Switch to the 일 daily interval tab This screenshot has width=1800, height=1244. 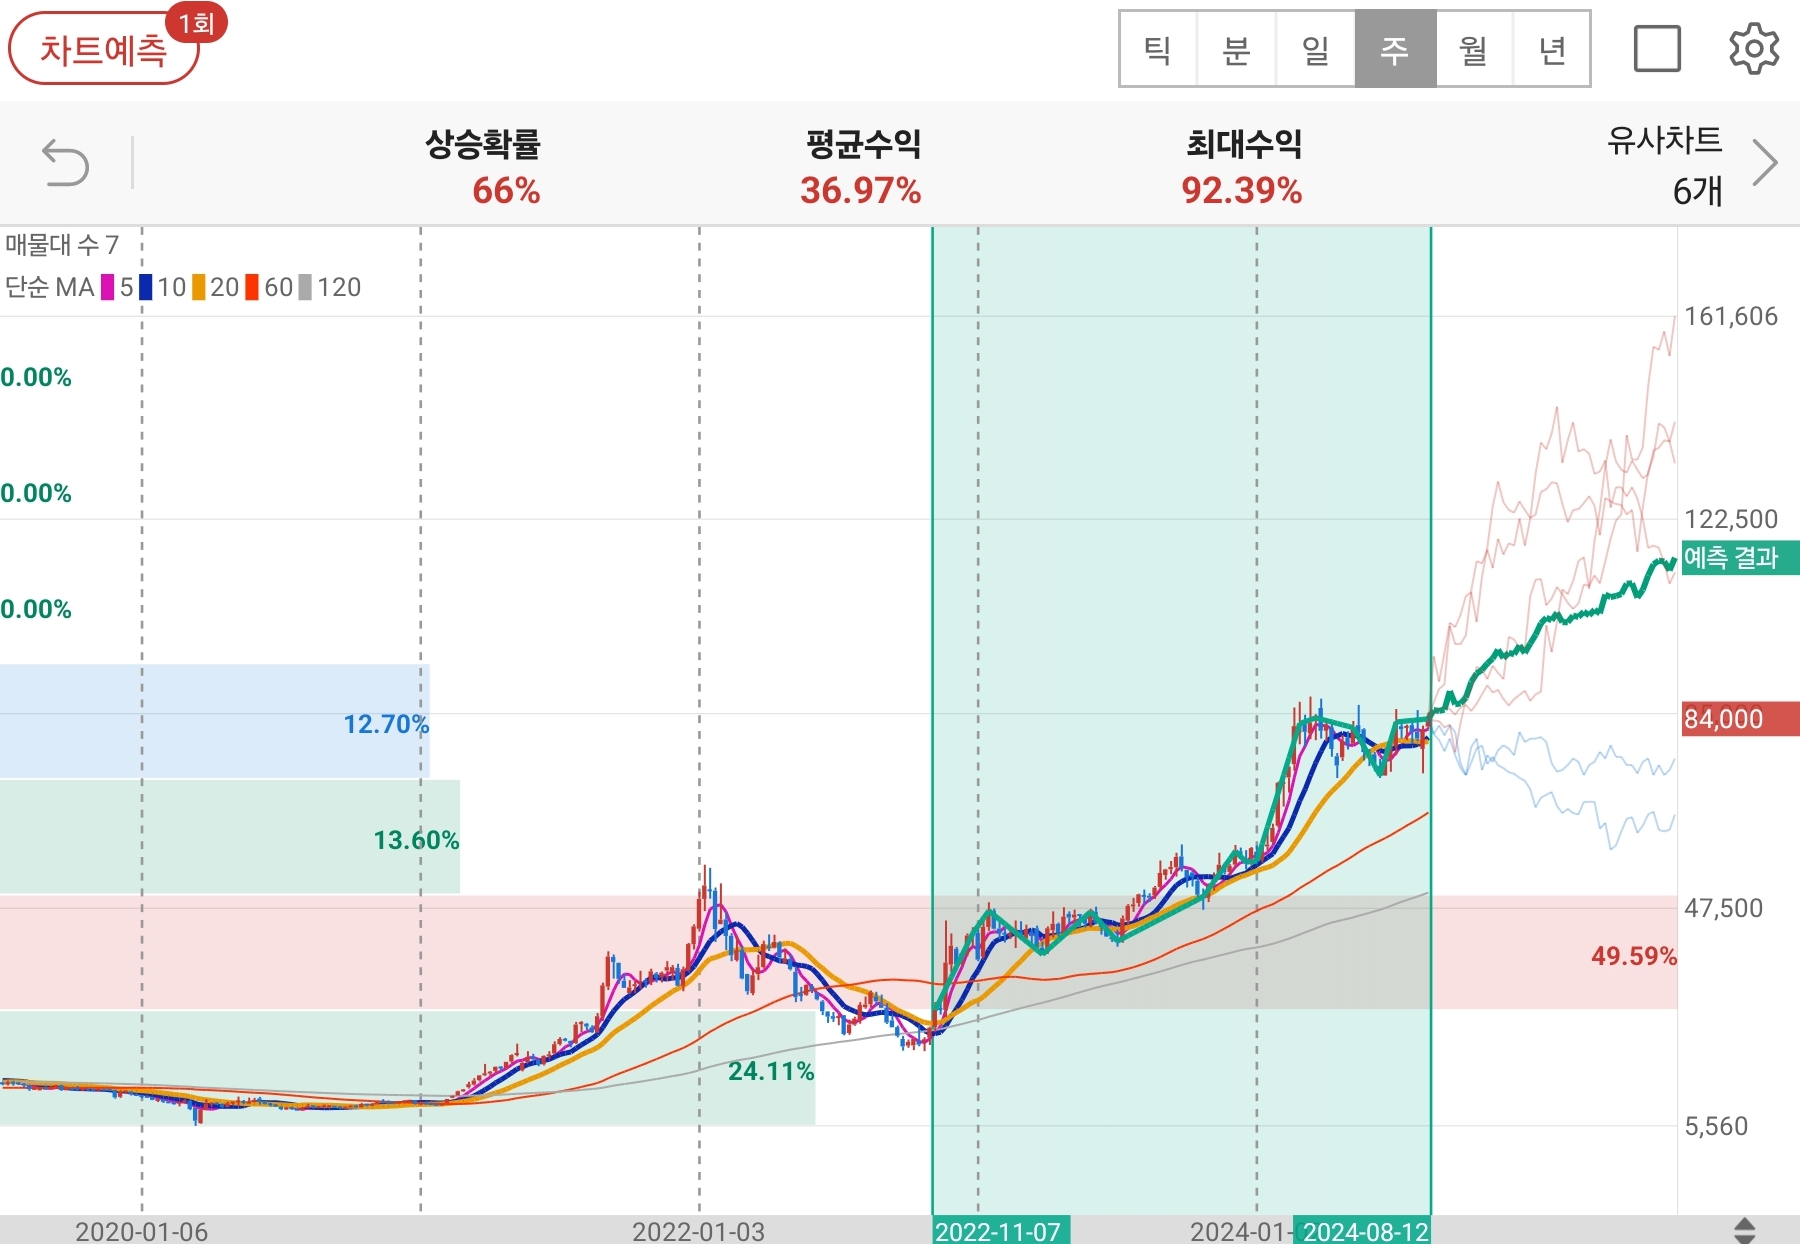[x=1316, y=49]
